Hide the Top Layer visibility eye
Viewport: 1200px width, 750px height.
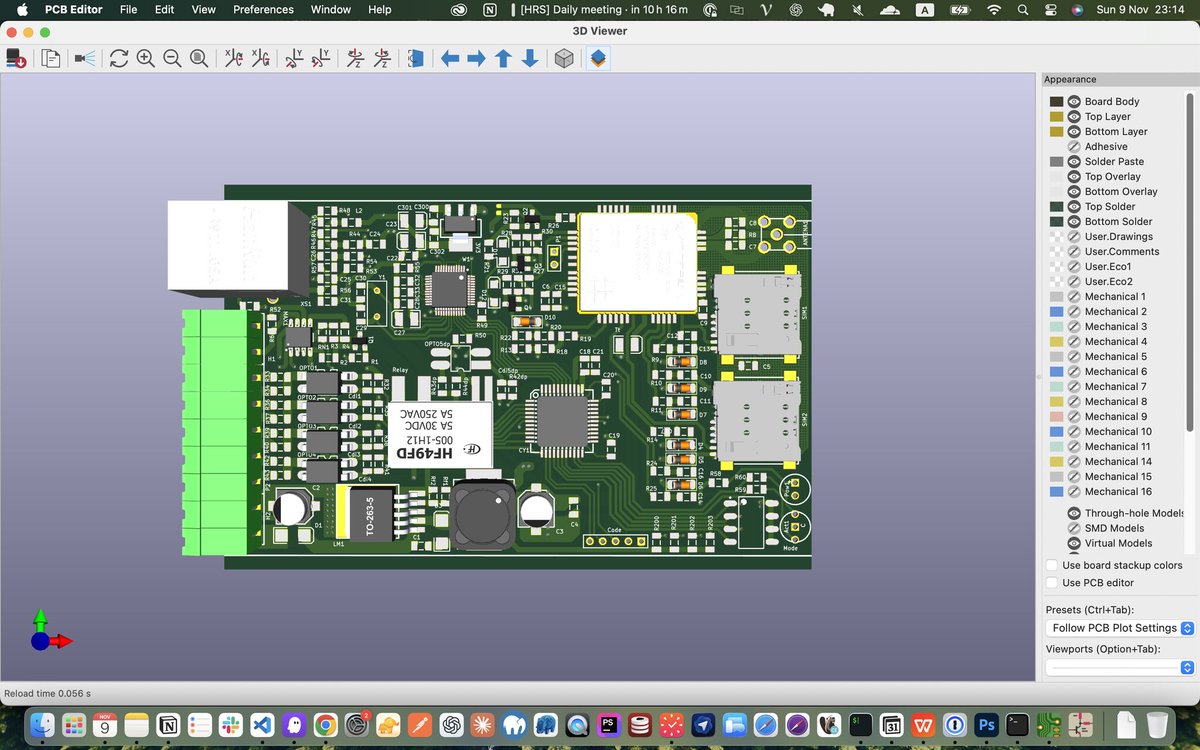click(x=1074, y=116)
